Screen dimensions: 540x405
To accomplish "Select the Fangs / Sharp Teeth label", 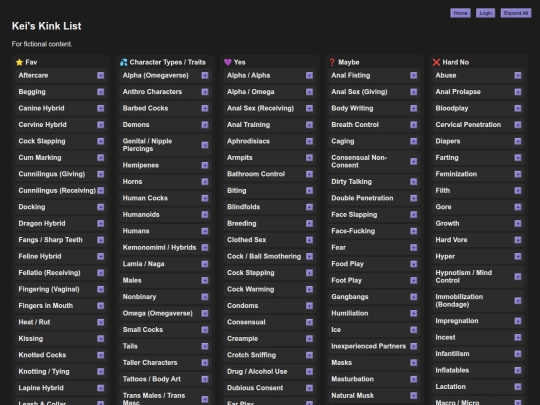I will [51, 240].
